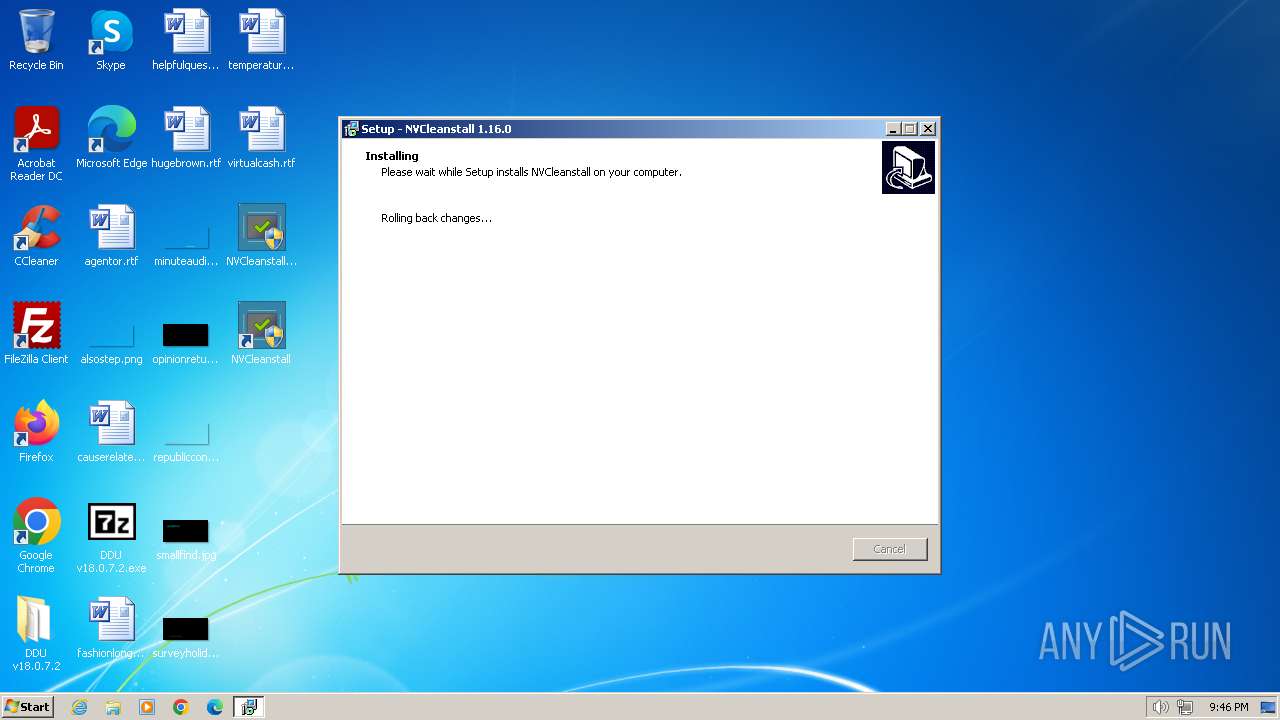This screenshot has width=1280, height=720.
Task: Select the CCleaner desktop shortcut
Action: point(36,236)
